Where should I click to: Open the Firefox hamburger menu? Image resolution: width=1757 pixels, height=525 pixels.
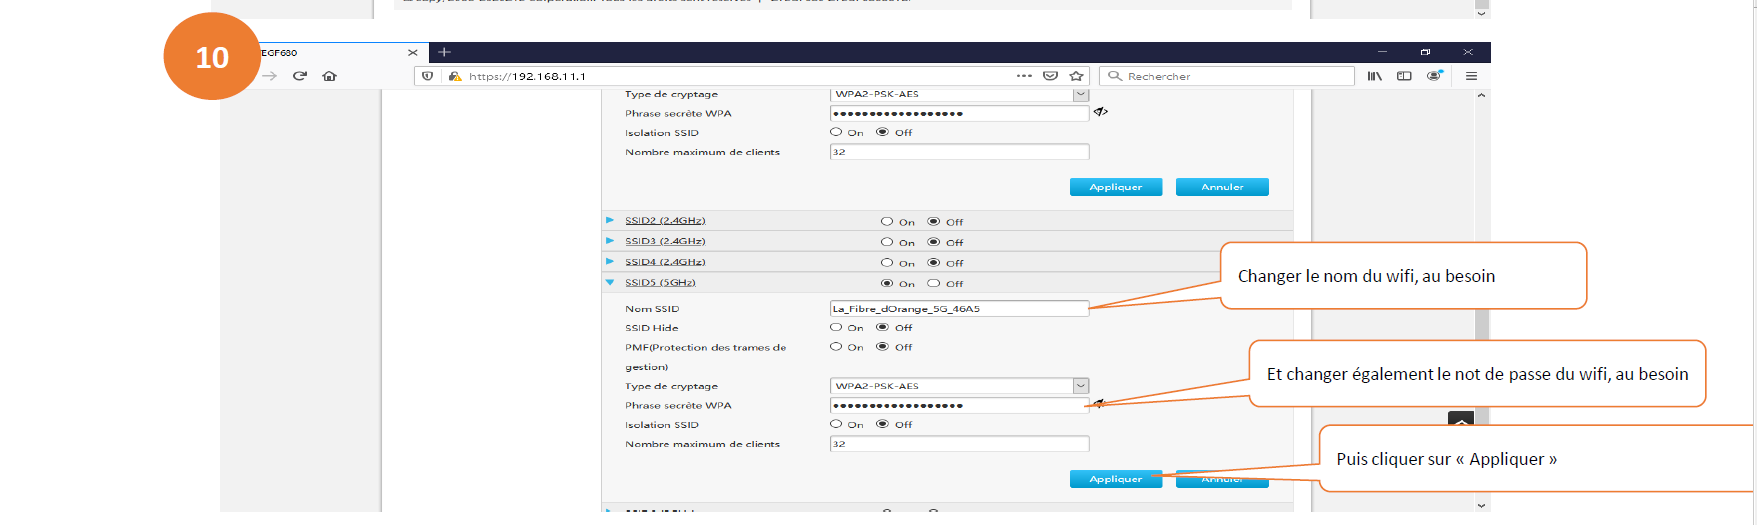coord(1471,76)
